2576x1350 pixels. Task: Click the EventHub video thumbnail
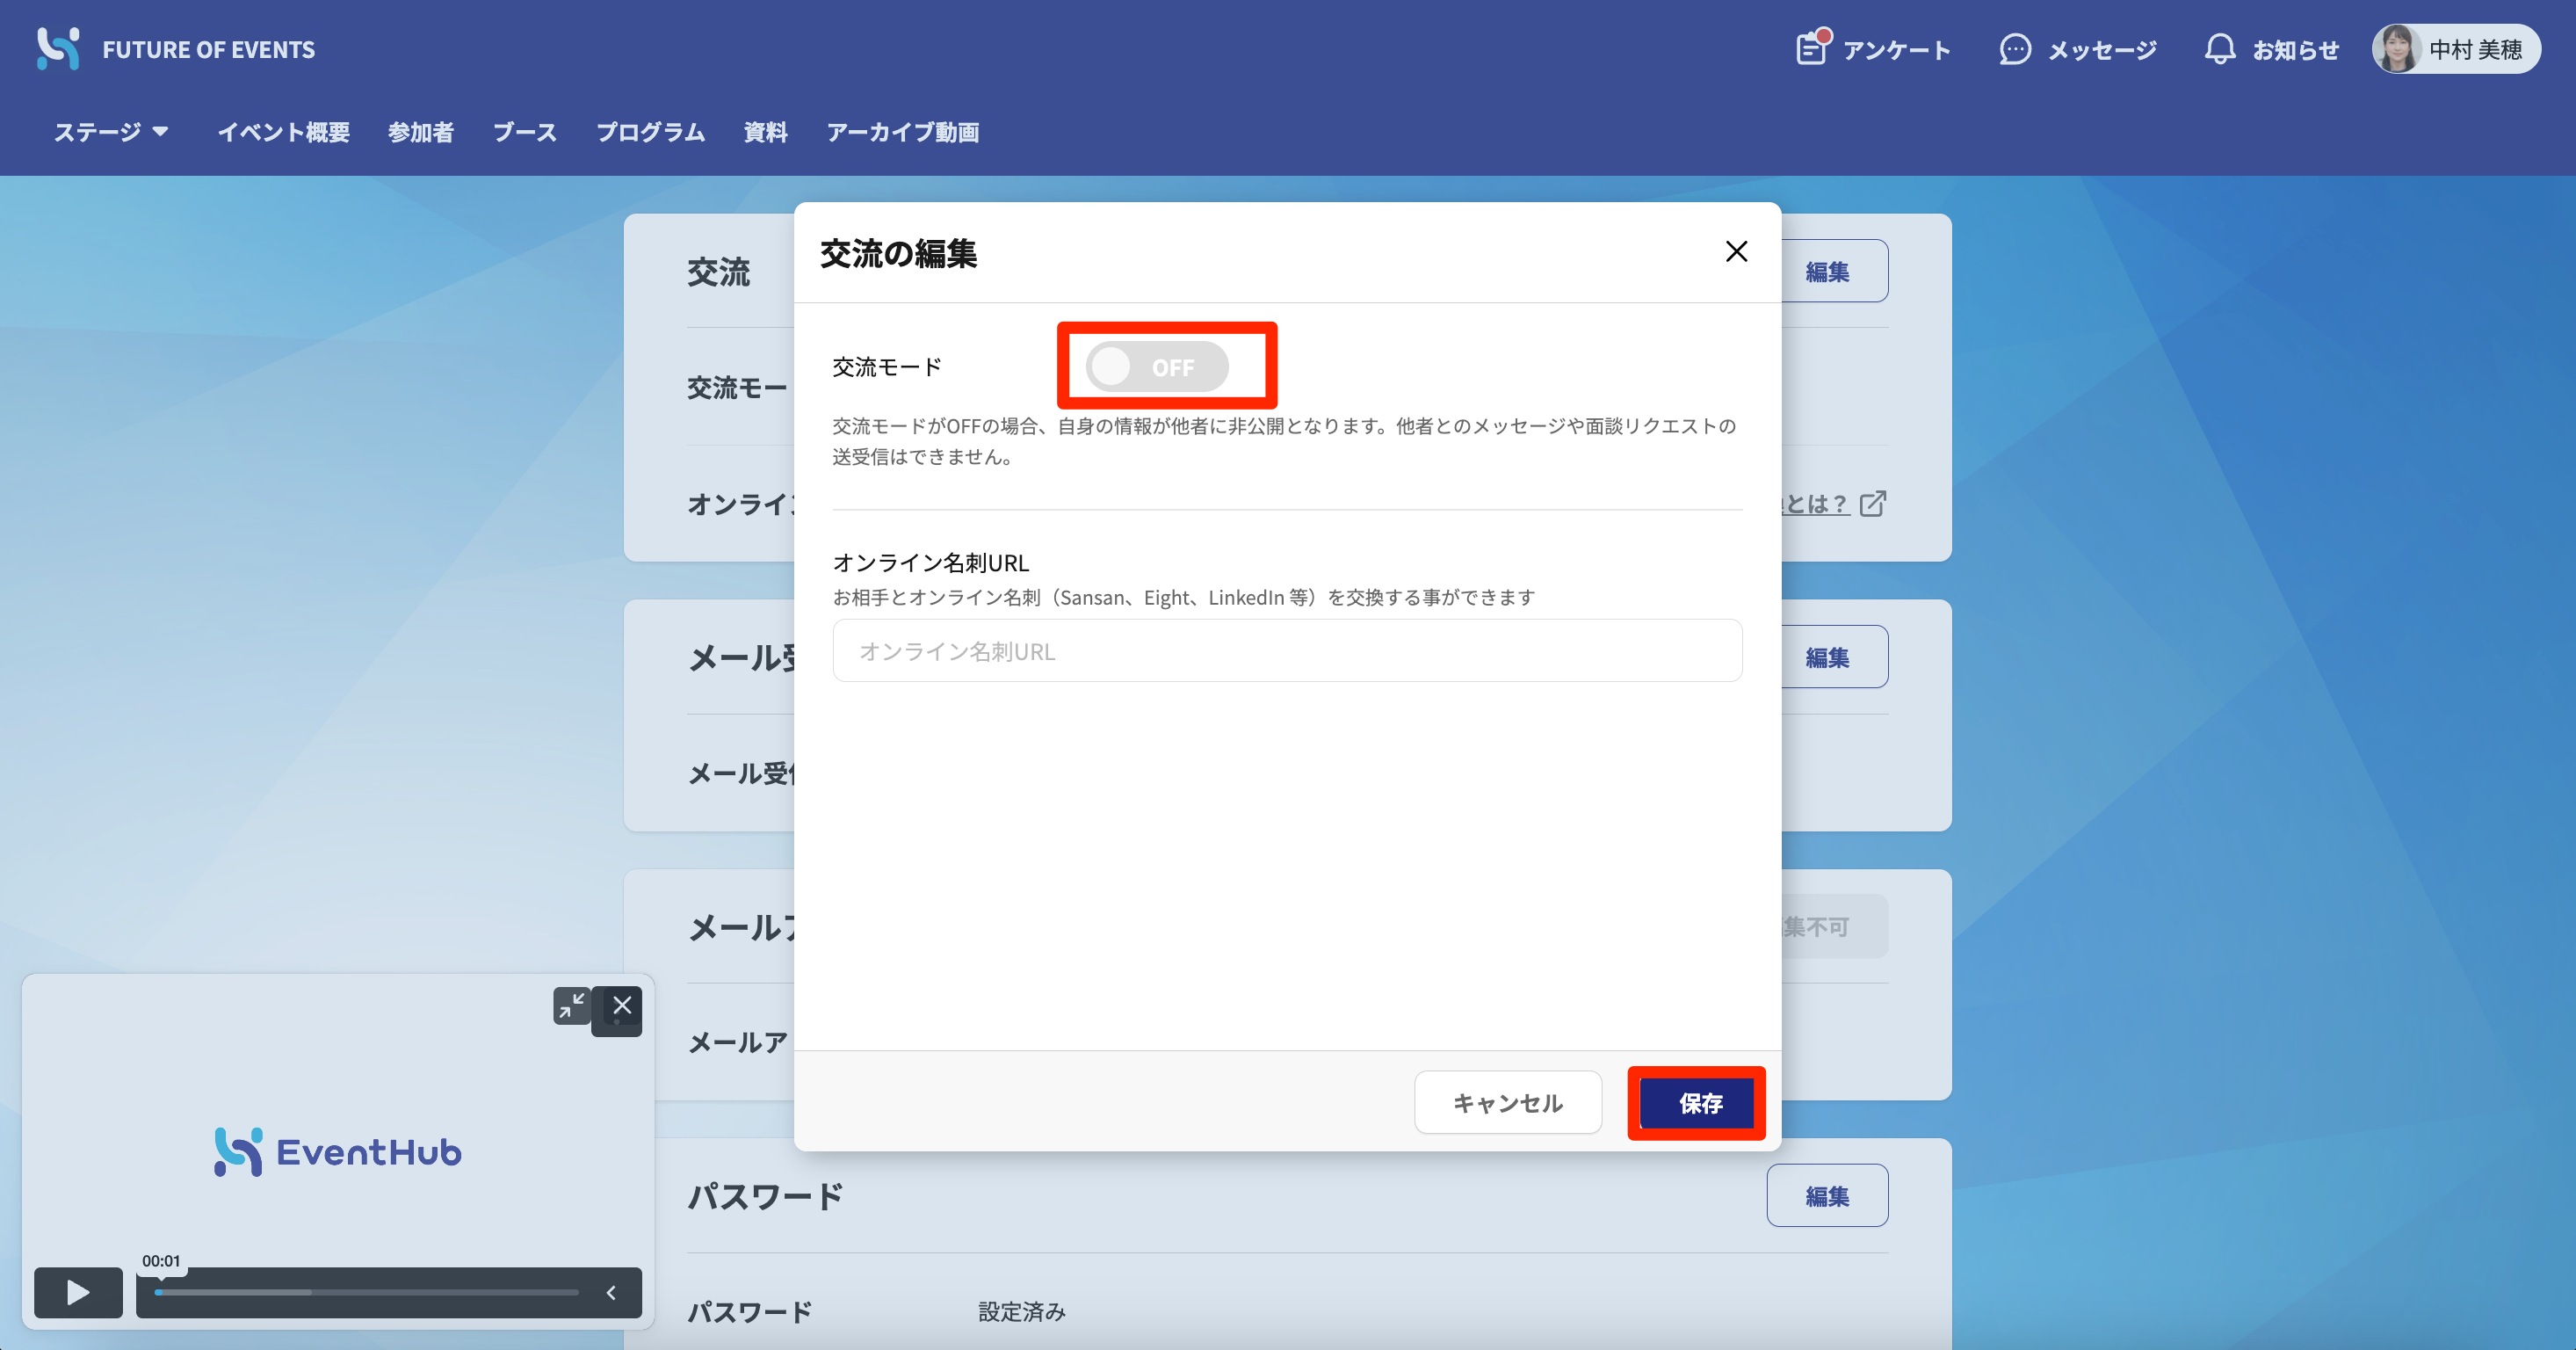[338, 1152]
